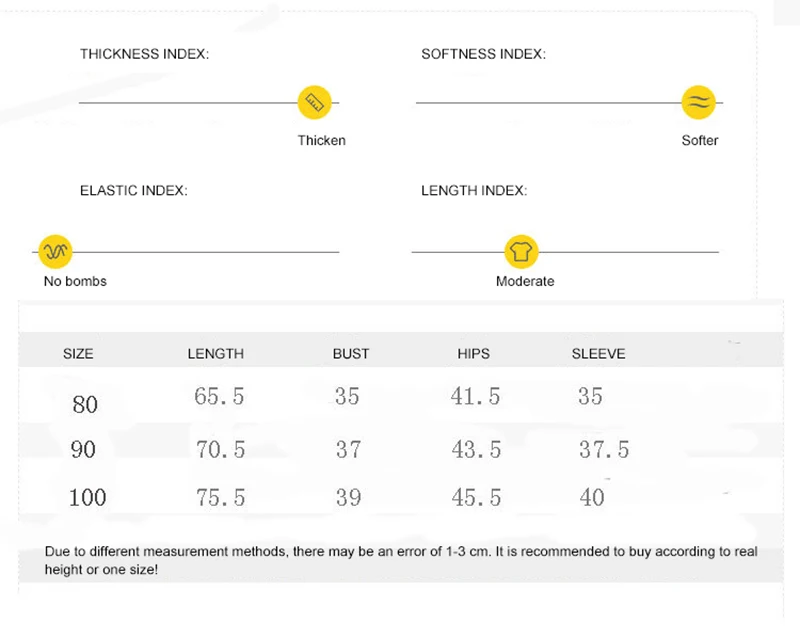
Task: Select the SLEEVE column header
Action: tap(598, 354)
